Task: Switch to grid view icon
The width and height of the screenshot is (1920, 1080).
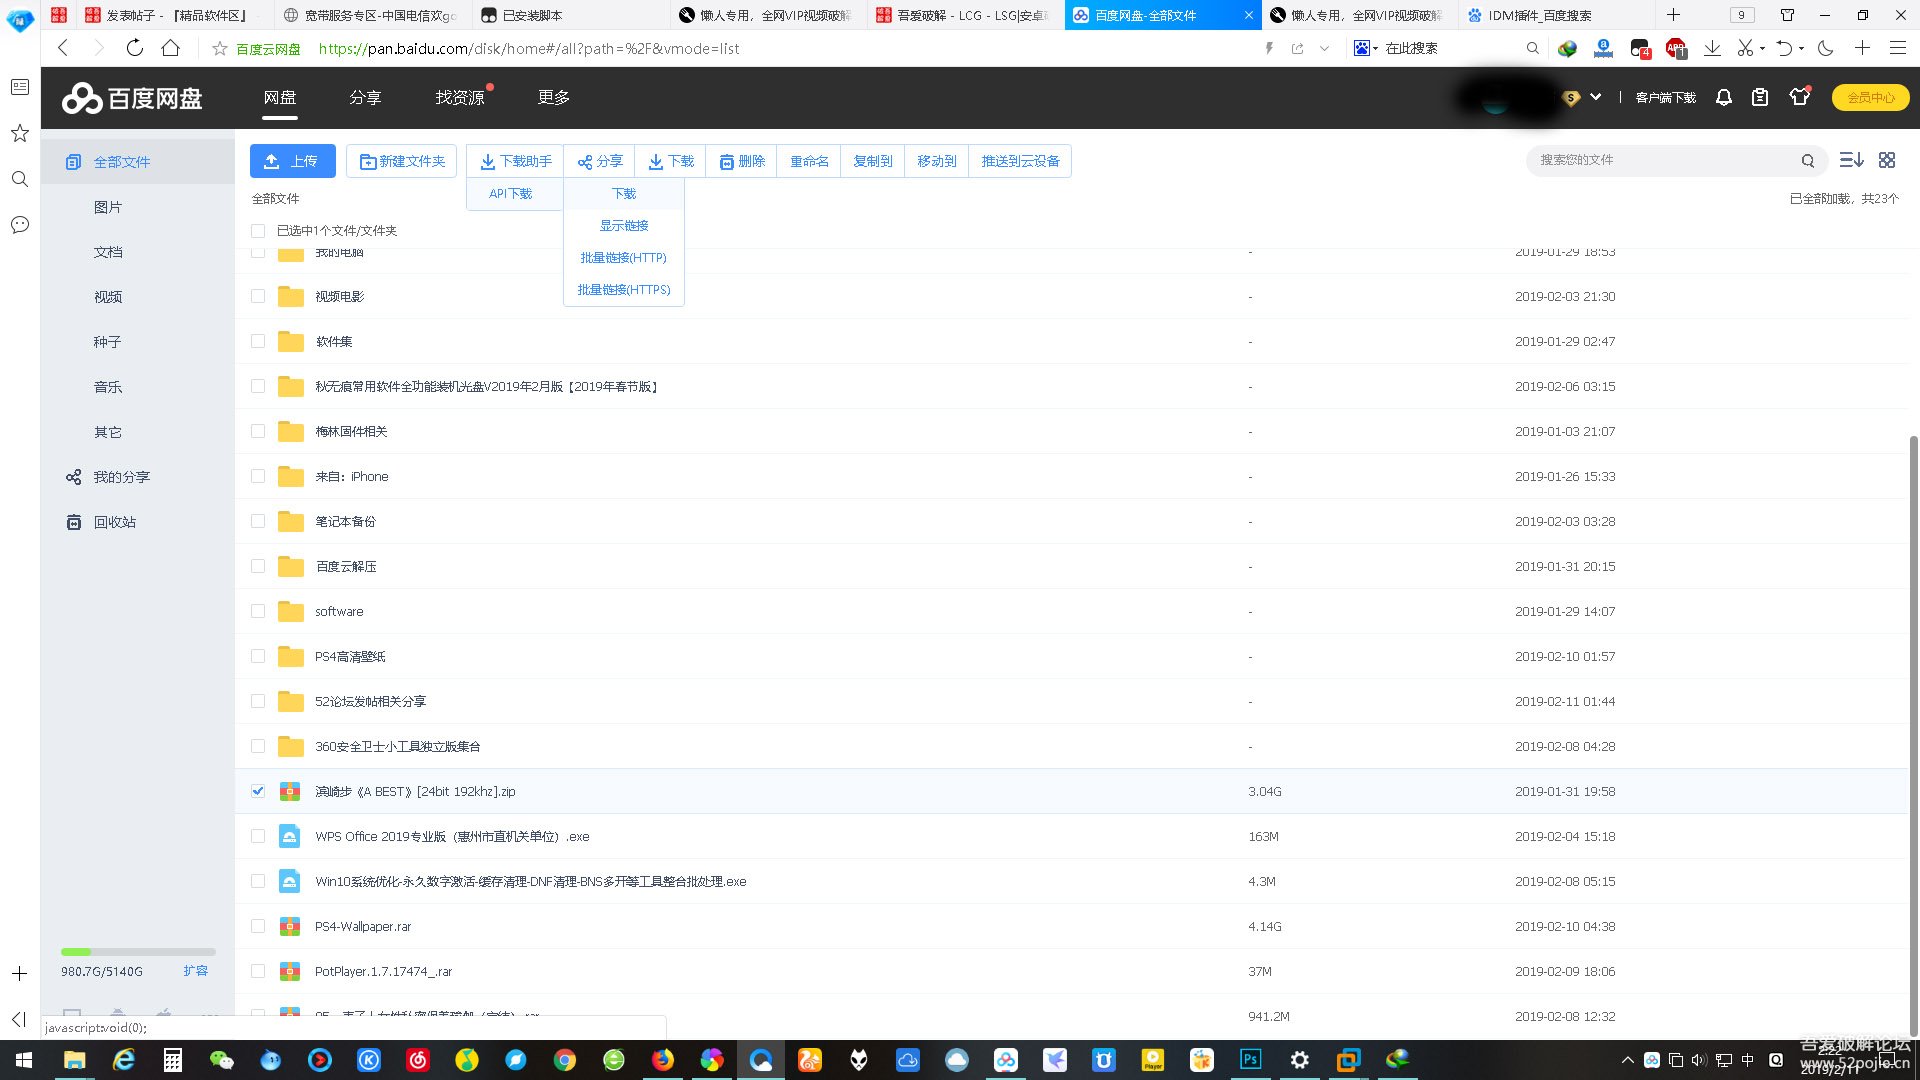Action: coord(1887,160)
